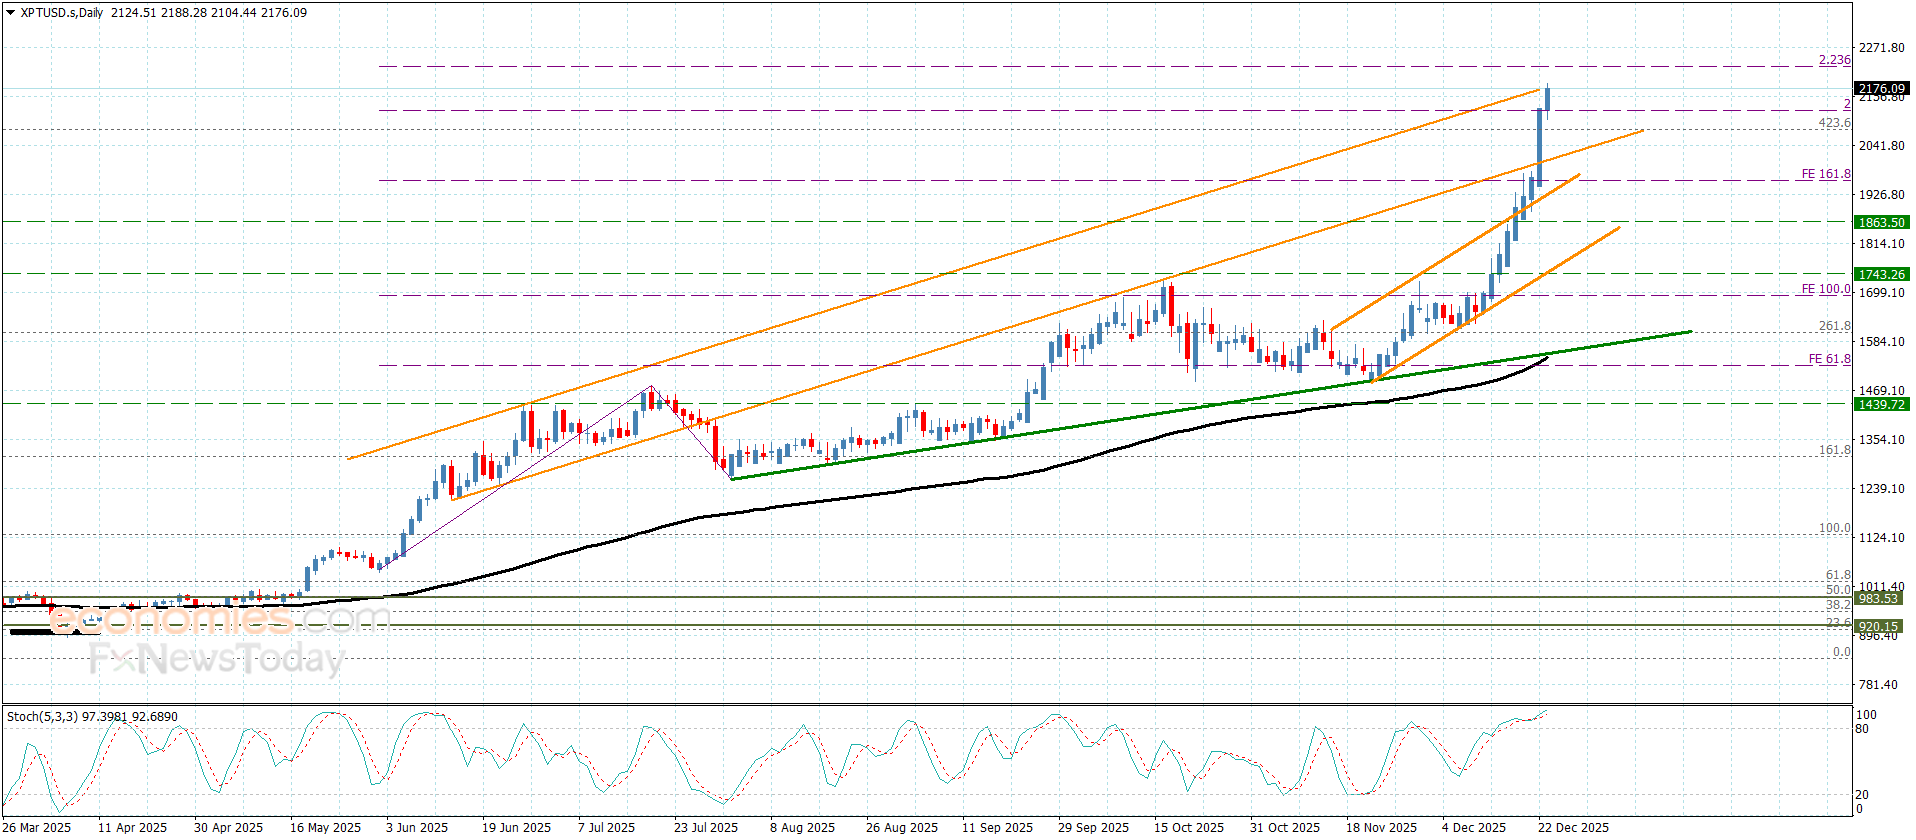The height and width of the screenshot is (840, 1916).
Task: Click the 1239.10 price axis value
Action: click(x=1881, y=489)
